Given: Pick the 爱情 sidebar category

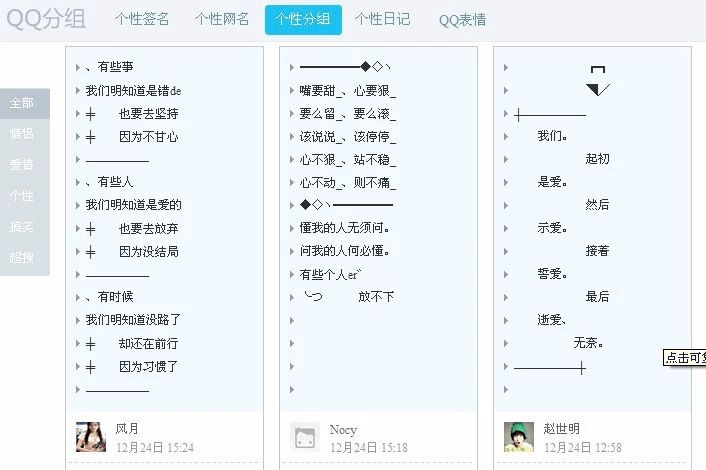Looking at the screenshot, I should [22, 165].
